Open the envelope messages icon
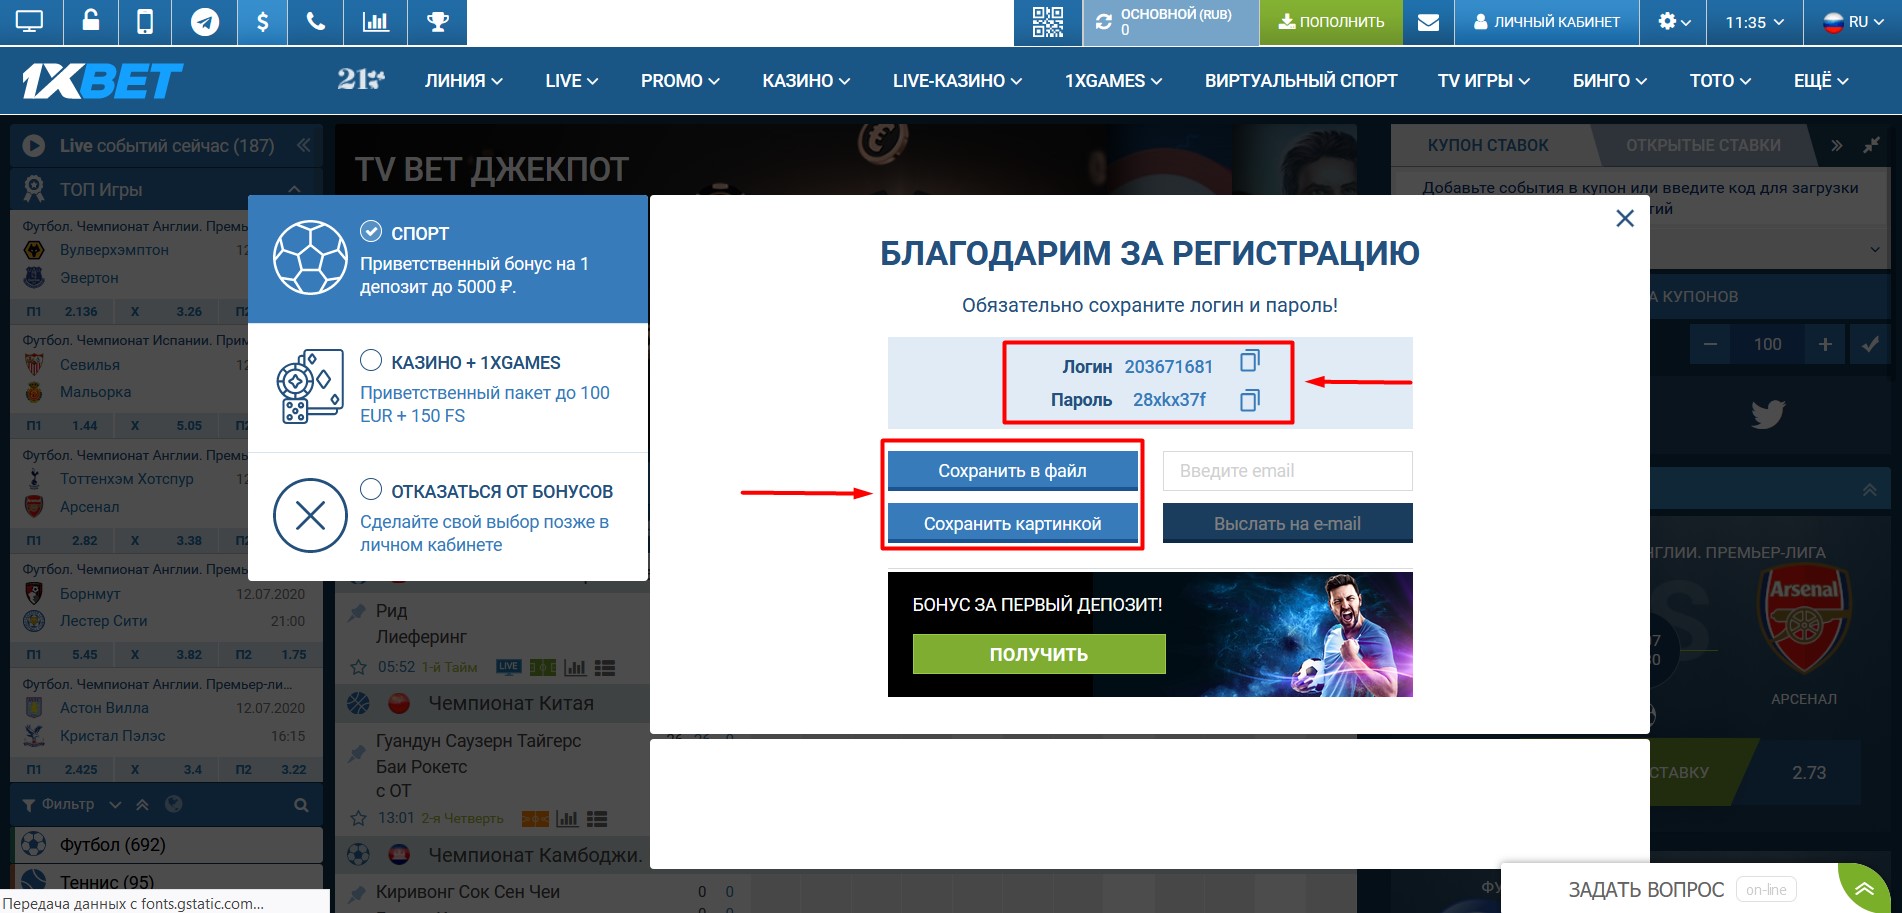 pyautogui.click(x=1428, y=22)
